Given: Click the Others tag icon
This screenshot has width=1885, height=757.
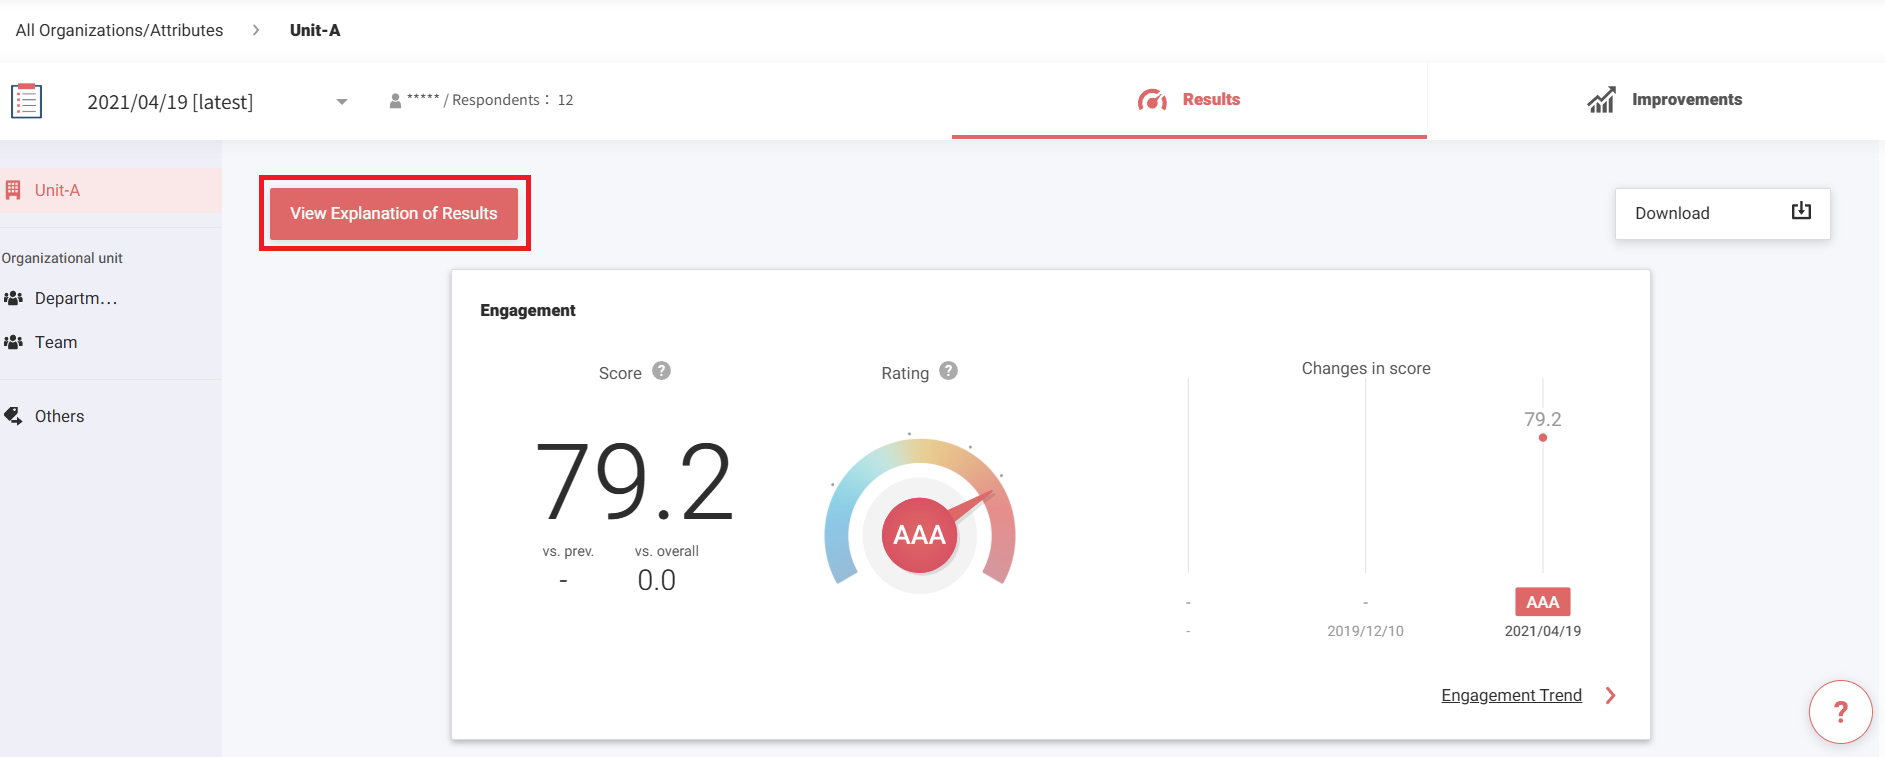Looking at the screenshot, I should (13, 416).
